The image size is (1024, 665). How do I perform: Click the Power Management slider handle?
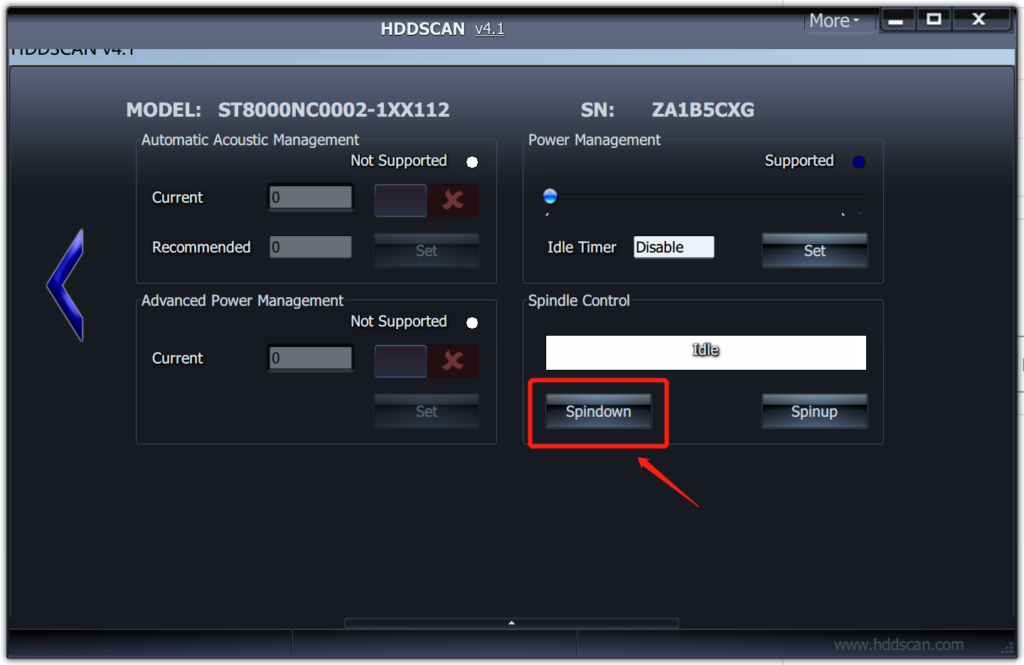point(550,196)
